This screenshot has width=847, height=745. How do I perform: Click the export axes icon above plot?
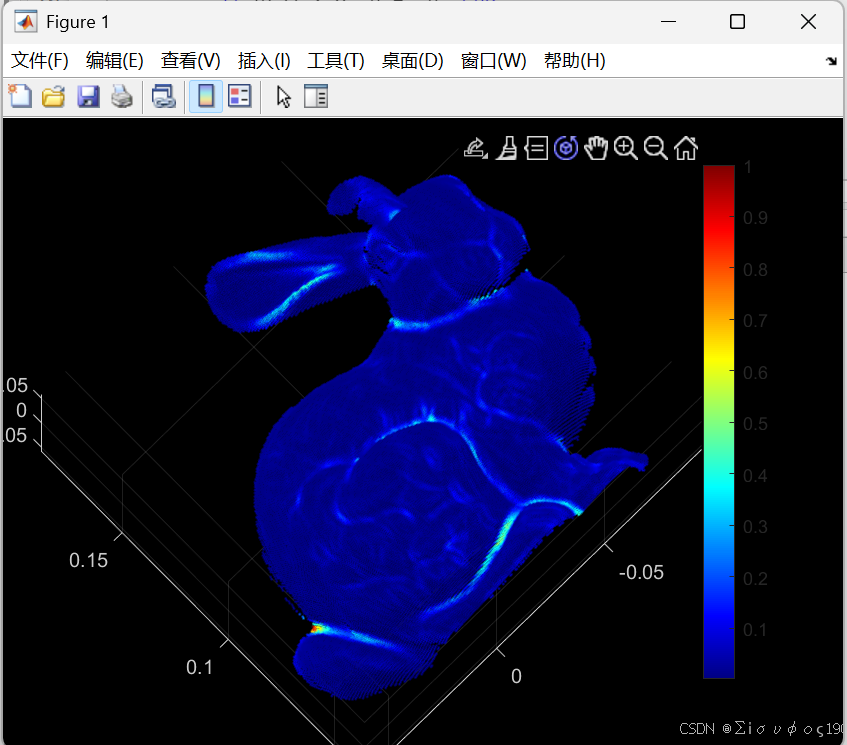tap(476, 148)
